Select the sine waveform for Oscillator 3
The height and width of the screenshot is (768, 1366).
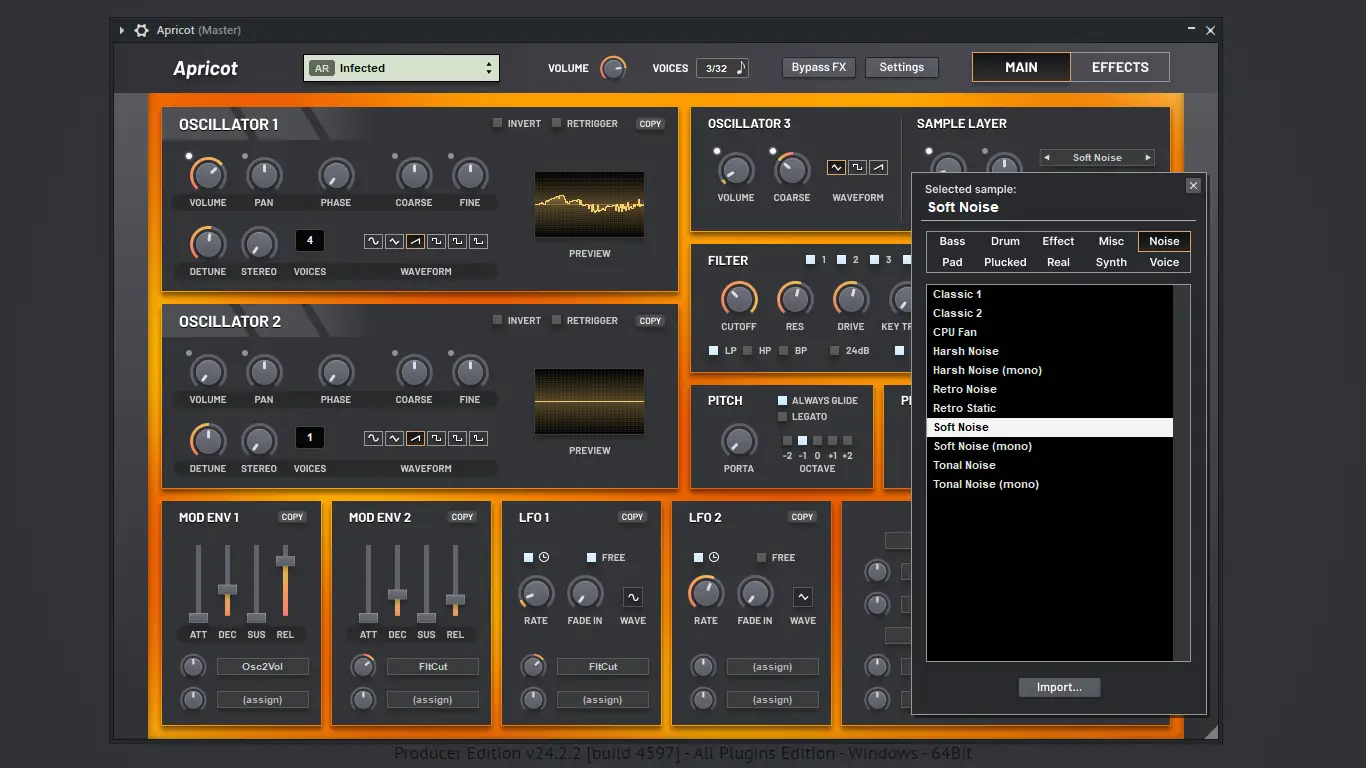click(837, 167)
